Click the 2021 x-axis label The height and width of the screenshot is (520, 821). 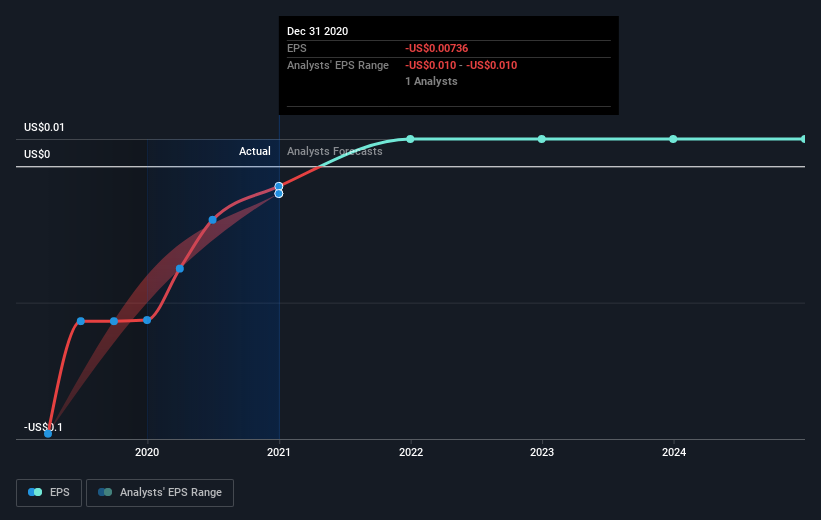click(x=279, y=452)
